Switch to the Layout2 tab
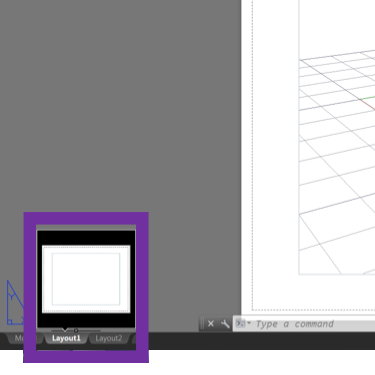The image size is (375, 375). click(109, 338)
